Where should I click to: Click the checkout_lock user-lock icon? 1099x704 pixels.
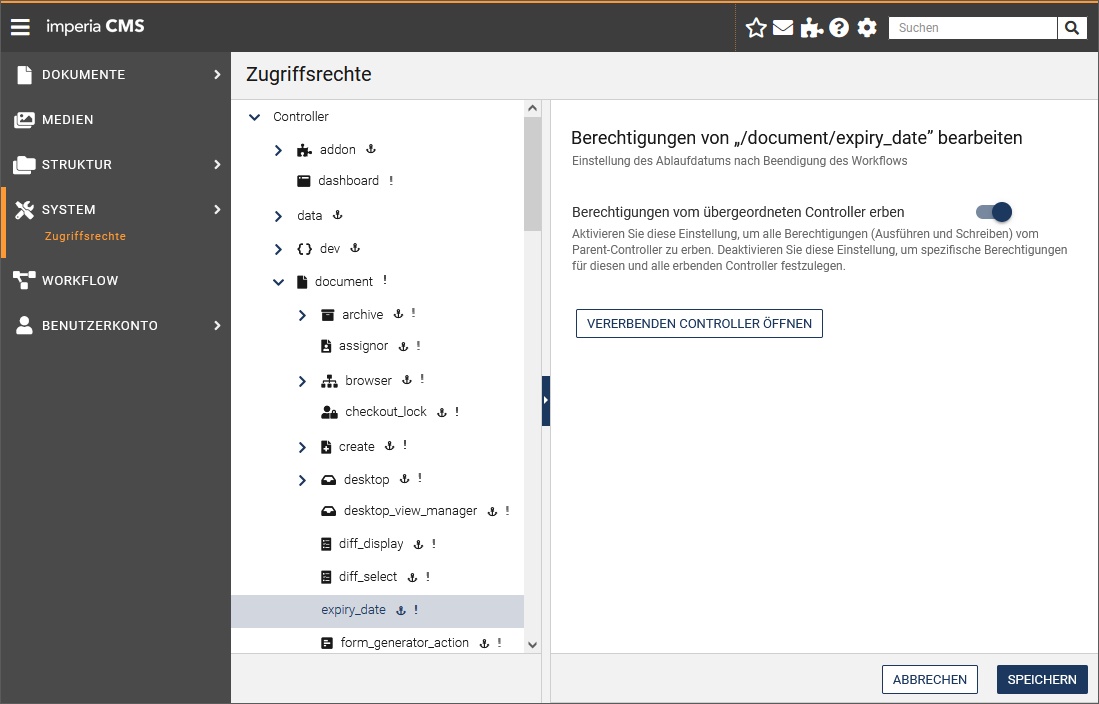tap(329, 412)
